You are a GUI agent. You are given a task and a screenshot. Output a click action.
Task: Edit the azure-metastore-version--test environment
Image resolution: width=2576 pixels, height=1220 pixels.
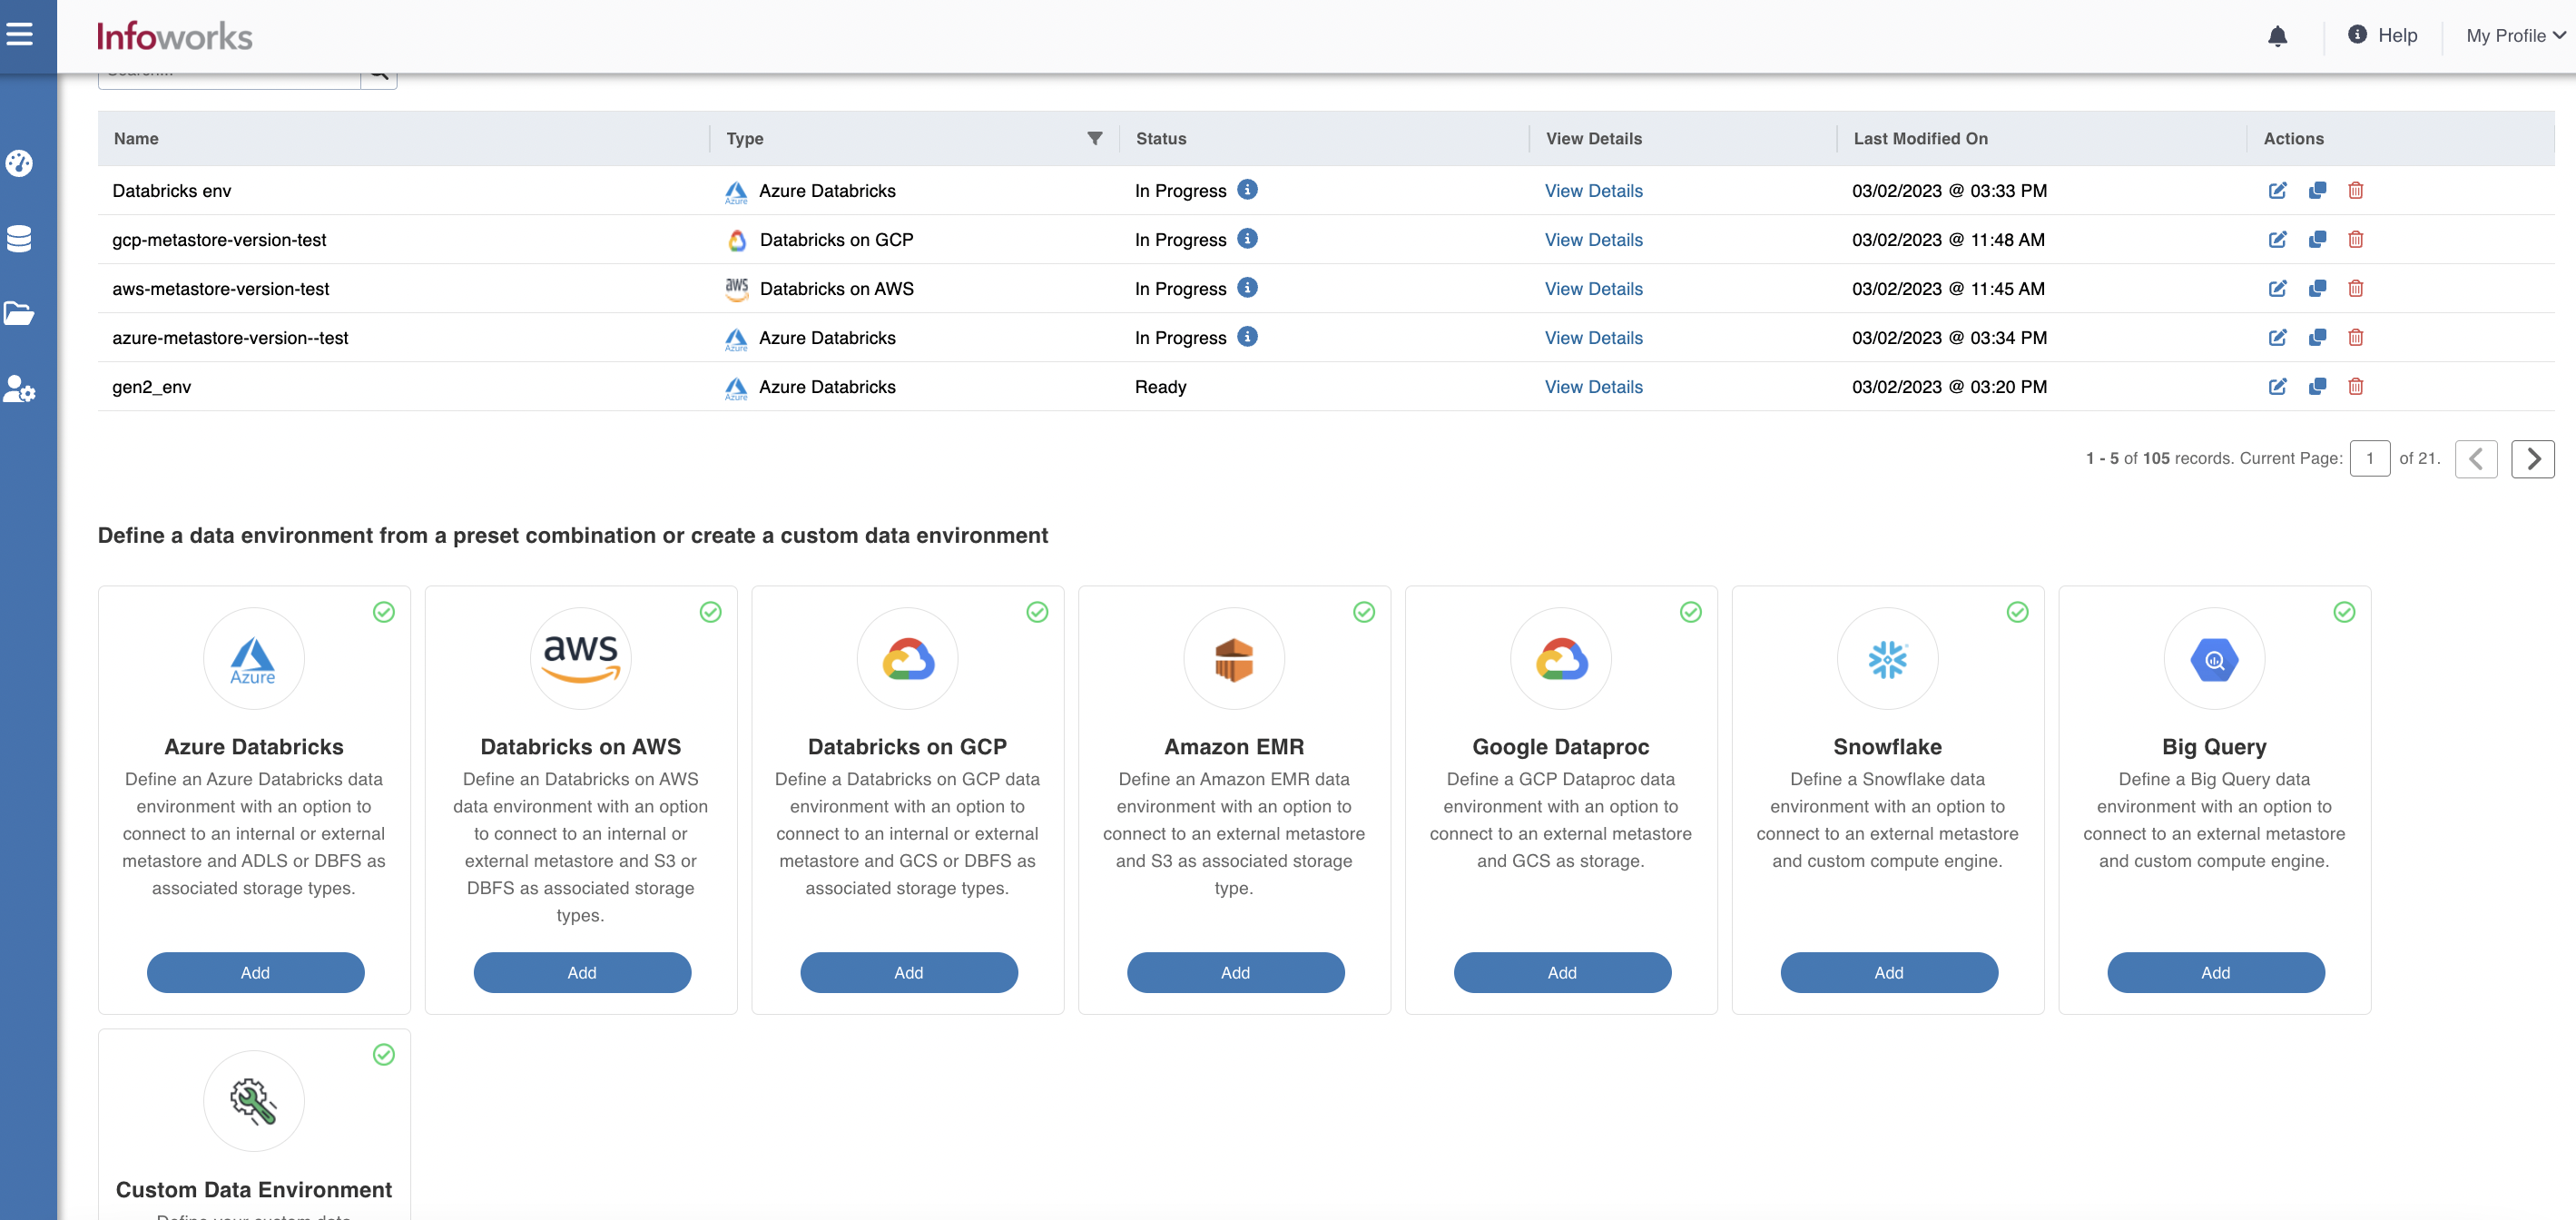[x=2277, y=337]
